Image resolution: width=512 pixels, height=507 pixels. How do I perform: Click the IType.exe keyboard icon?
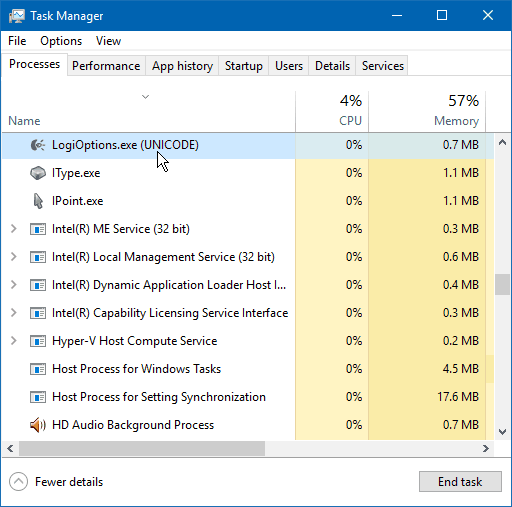click(38, 173)
